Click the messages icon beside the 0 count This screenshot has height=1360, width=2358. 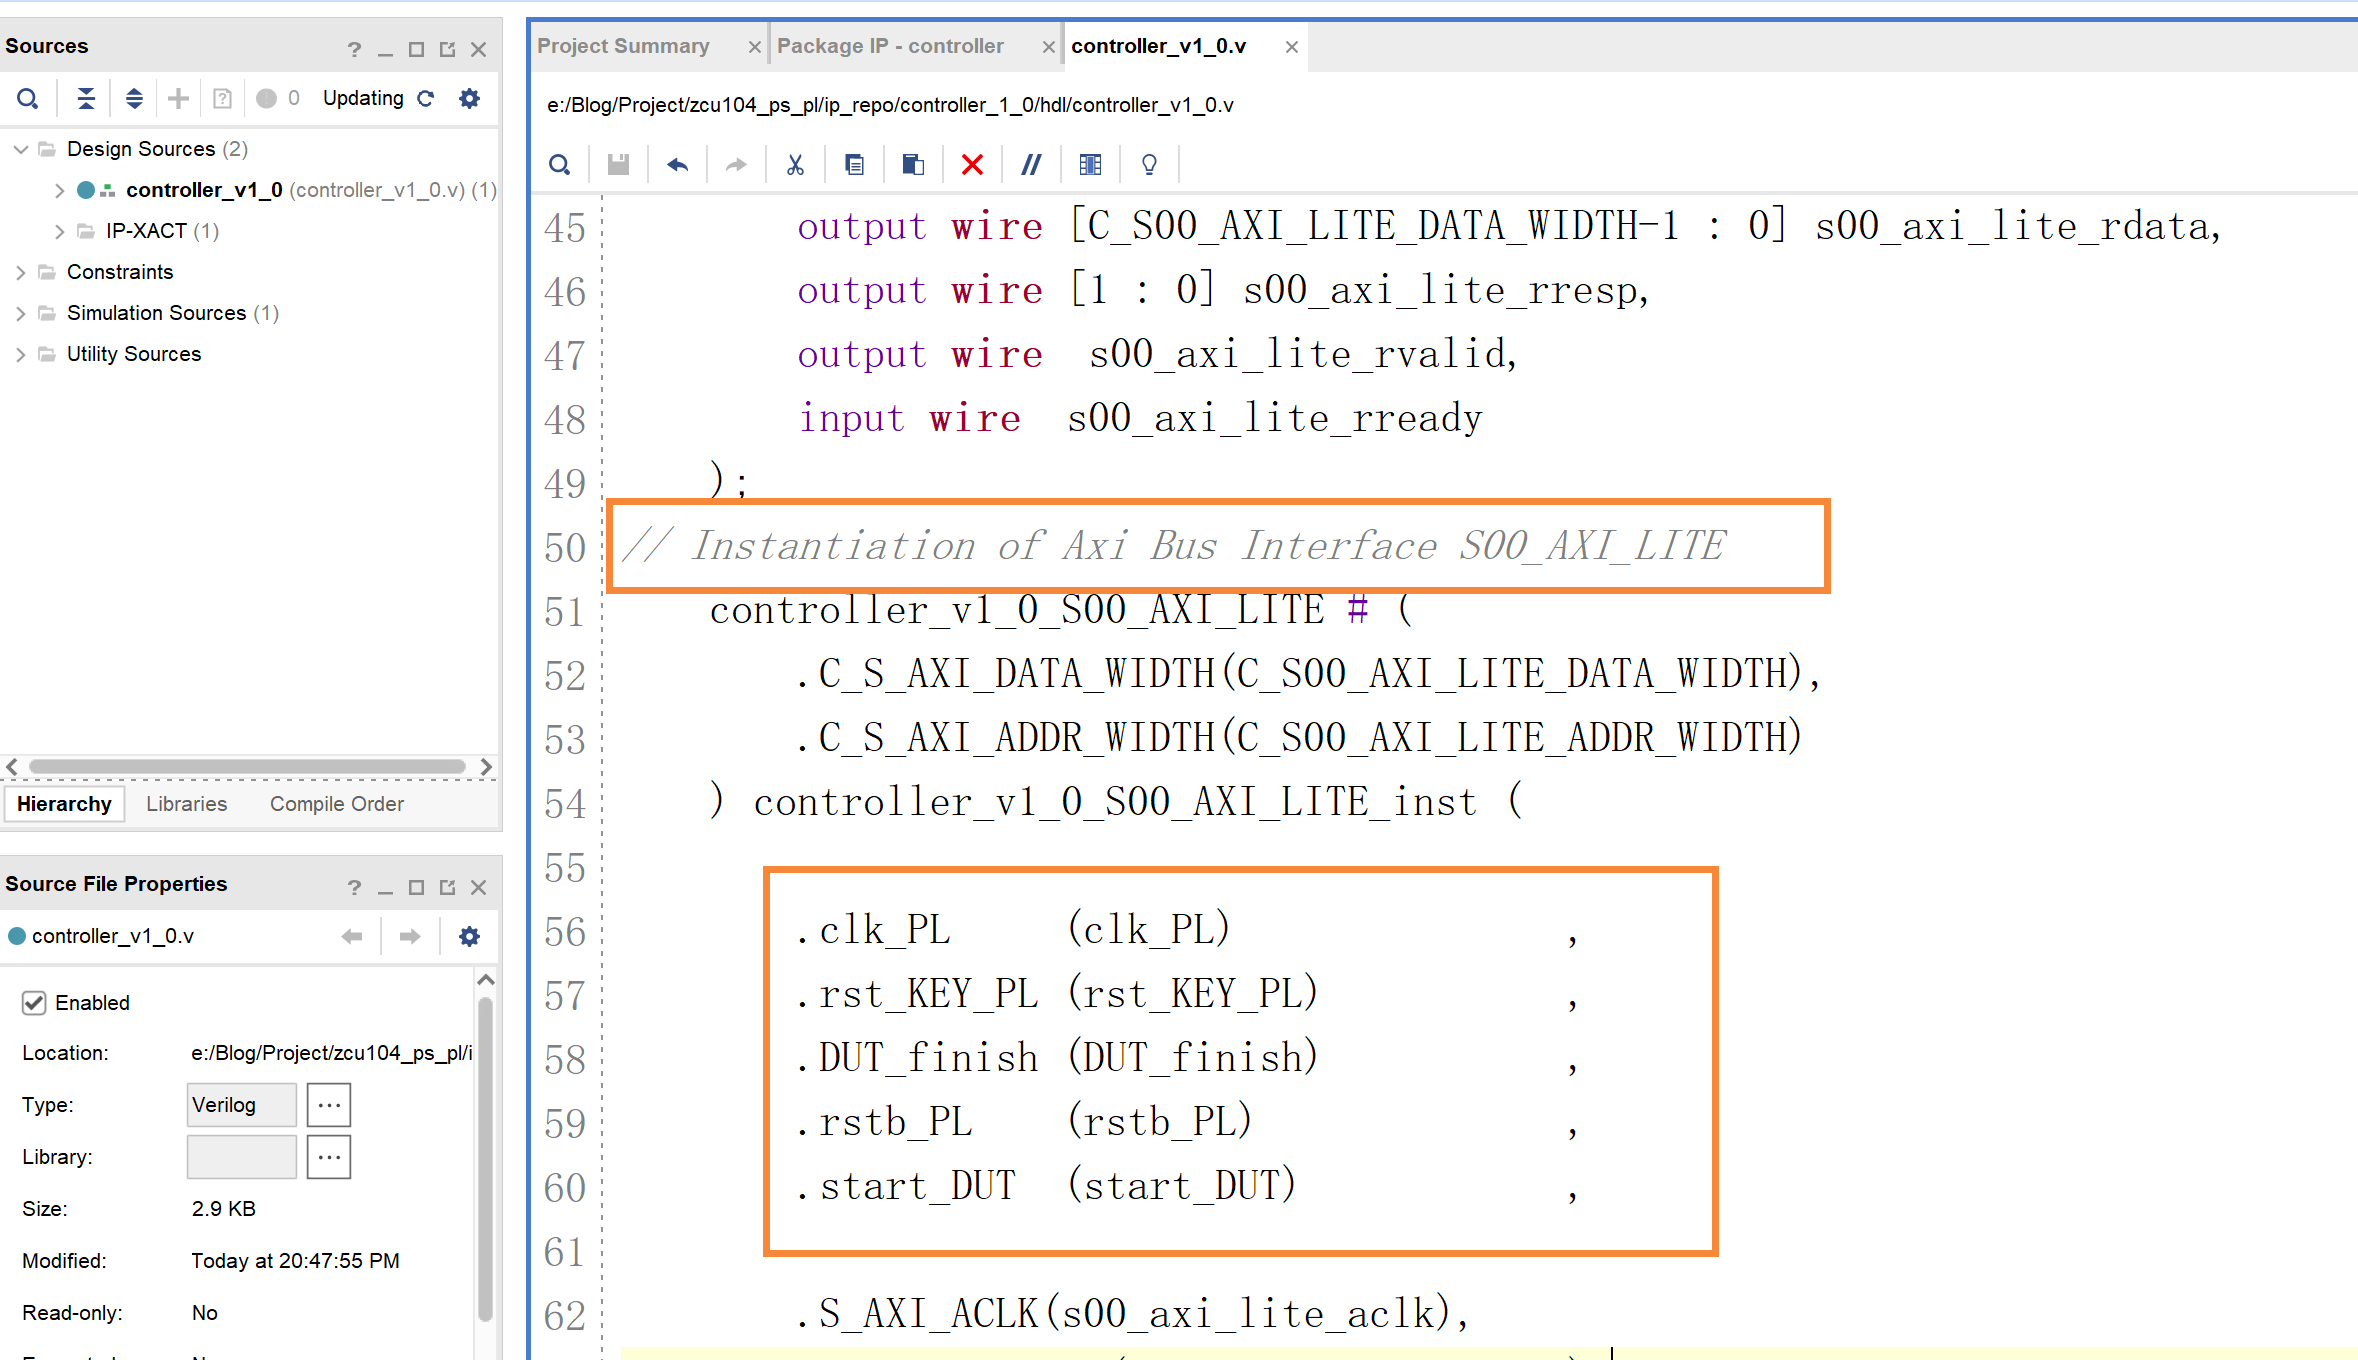pos(266,98)
